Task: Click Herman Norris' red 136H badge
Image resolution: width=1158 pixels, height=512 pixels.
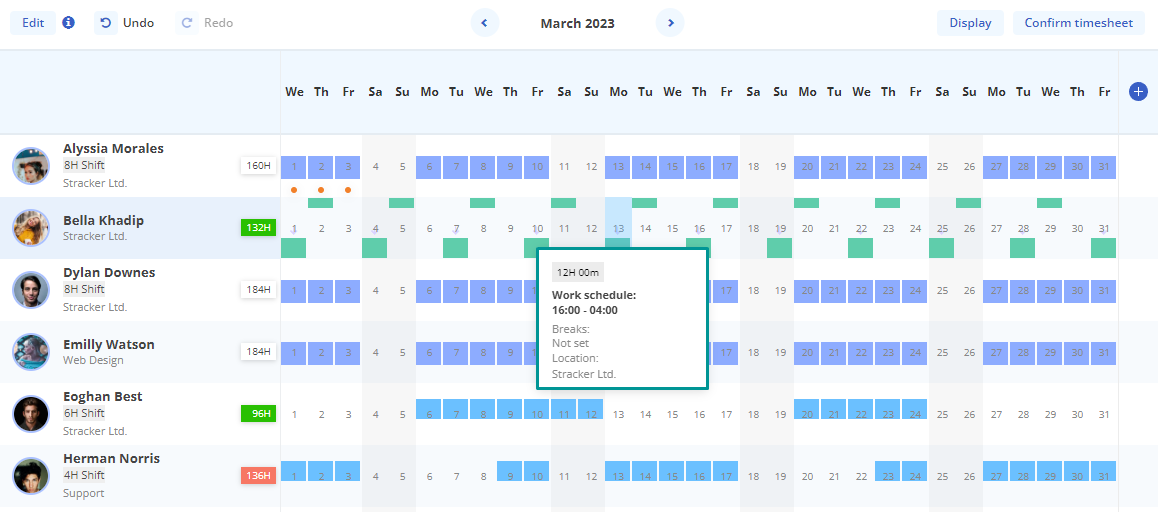Action: 259,476
